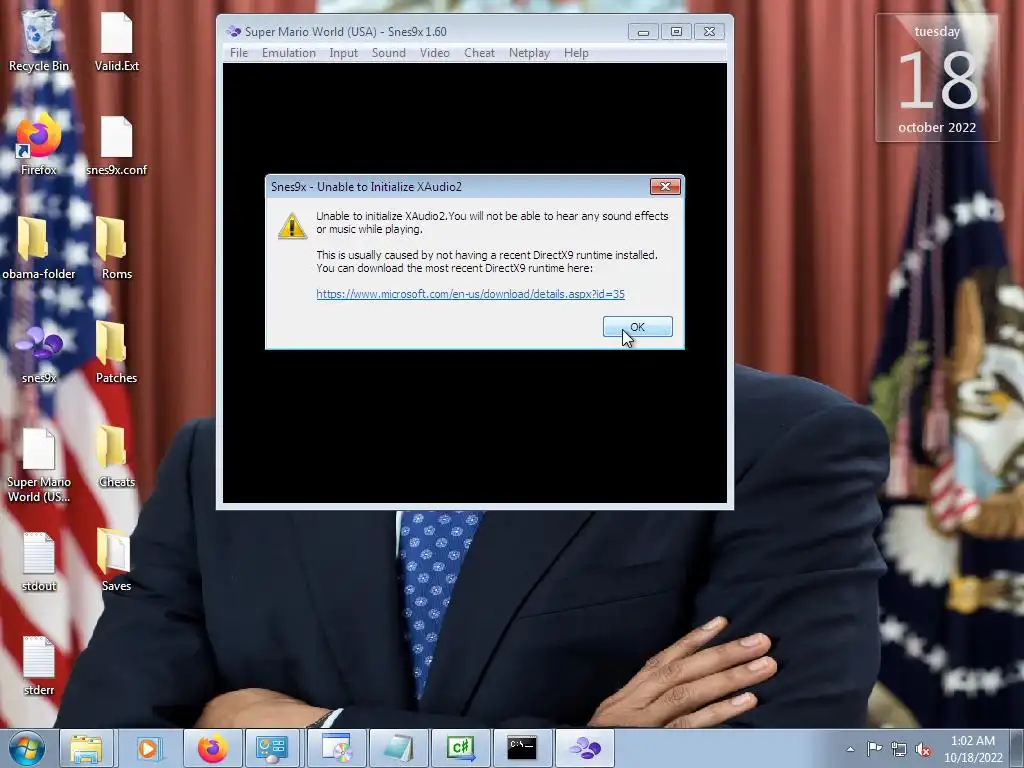
Task: Click the network tray icon
Action: (899, 750)
